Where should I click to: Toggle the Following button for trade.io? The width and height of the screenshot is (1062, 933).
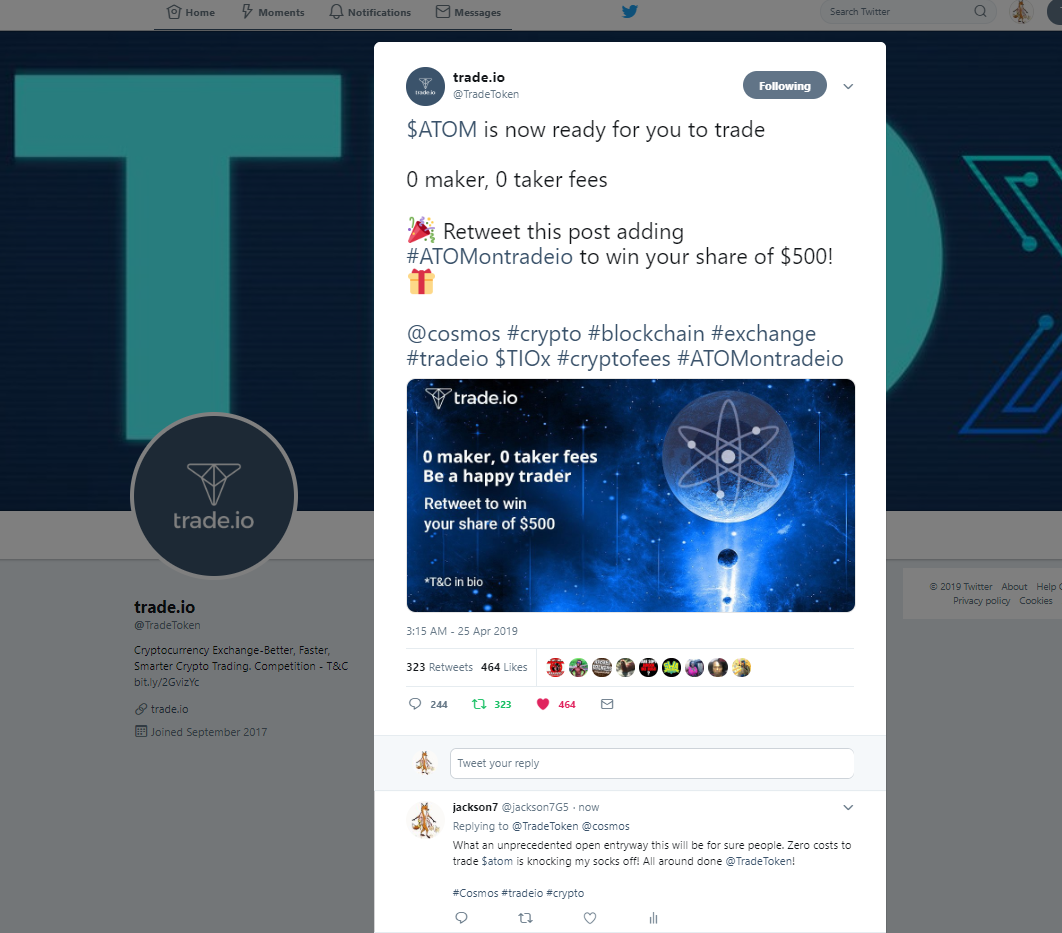point(784,85)
